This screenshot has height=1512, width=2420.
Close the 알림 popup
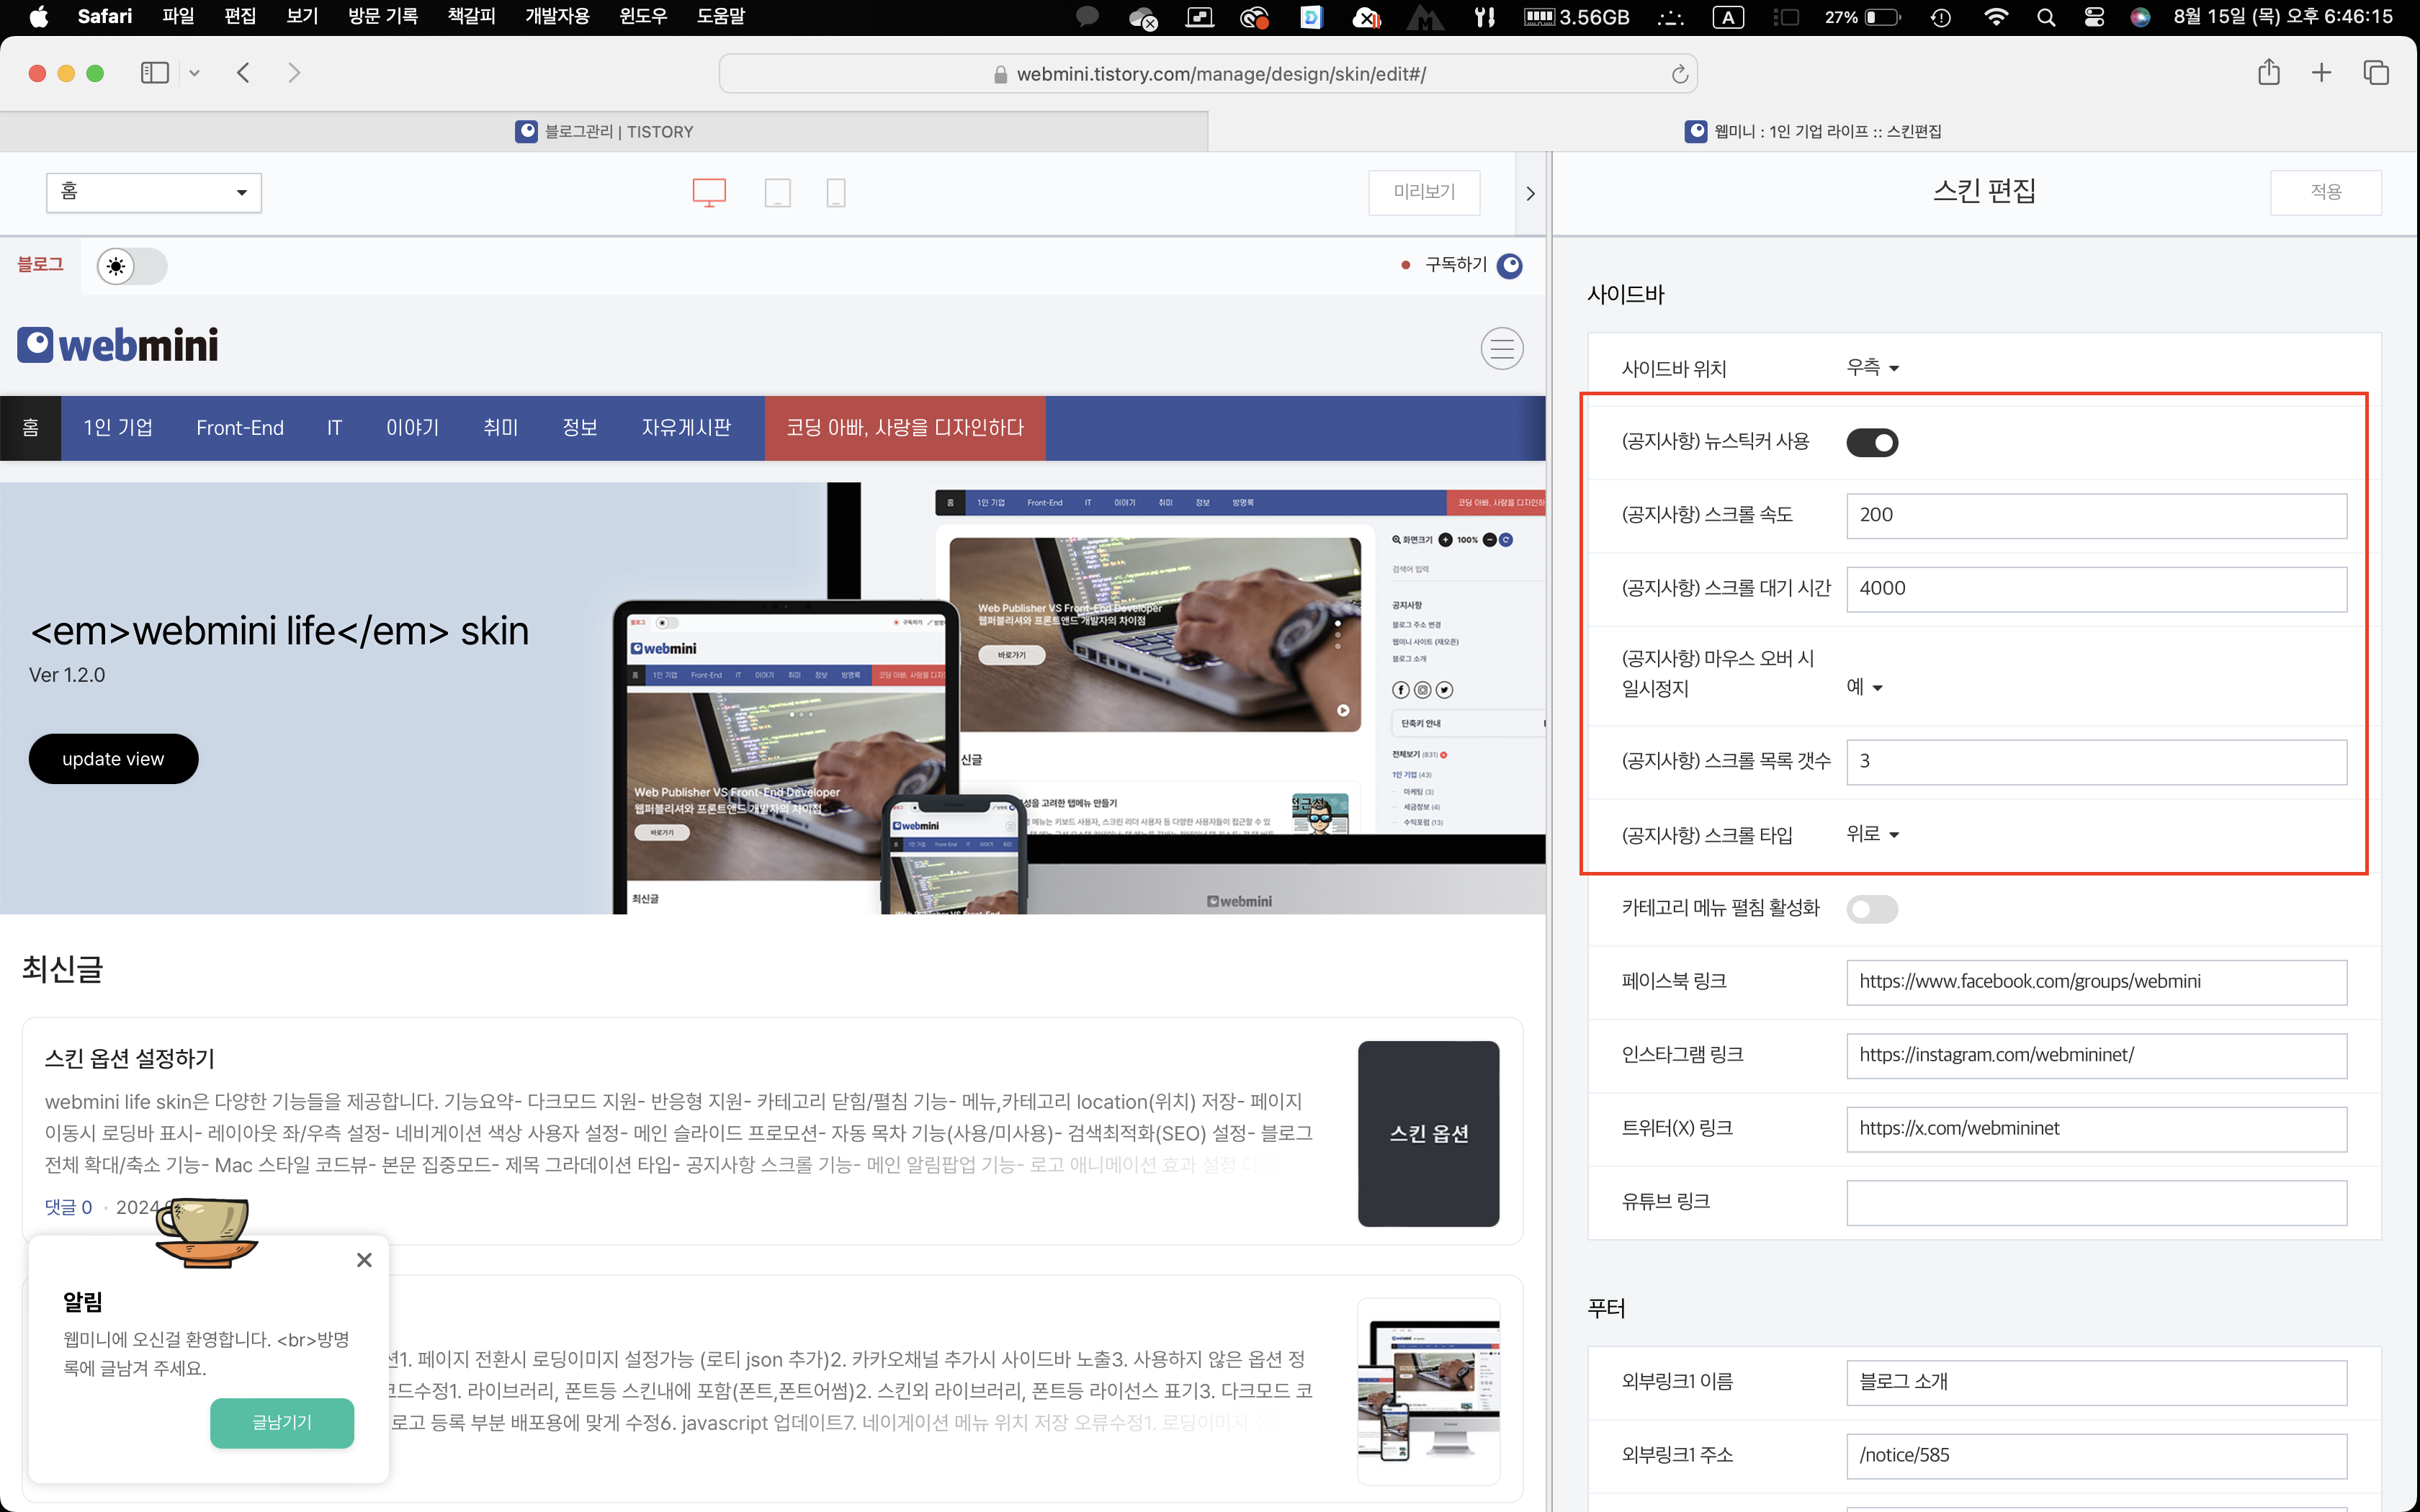(364, 1260)
